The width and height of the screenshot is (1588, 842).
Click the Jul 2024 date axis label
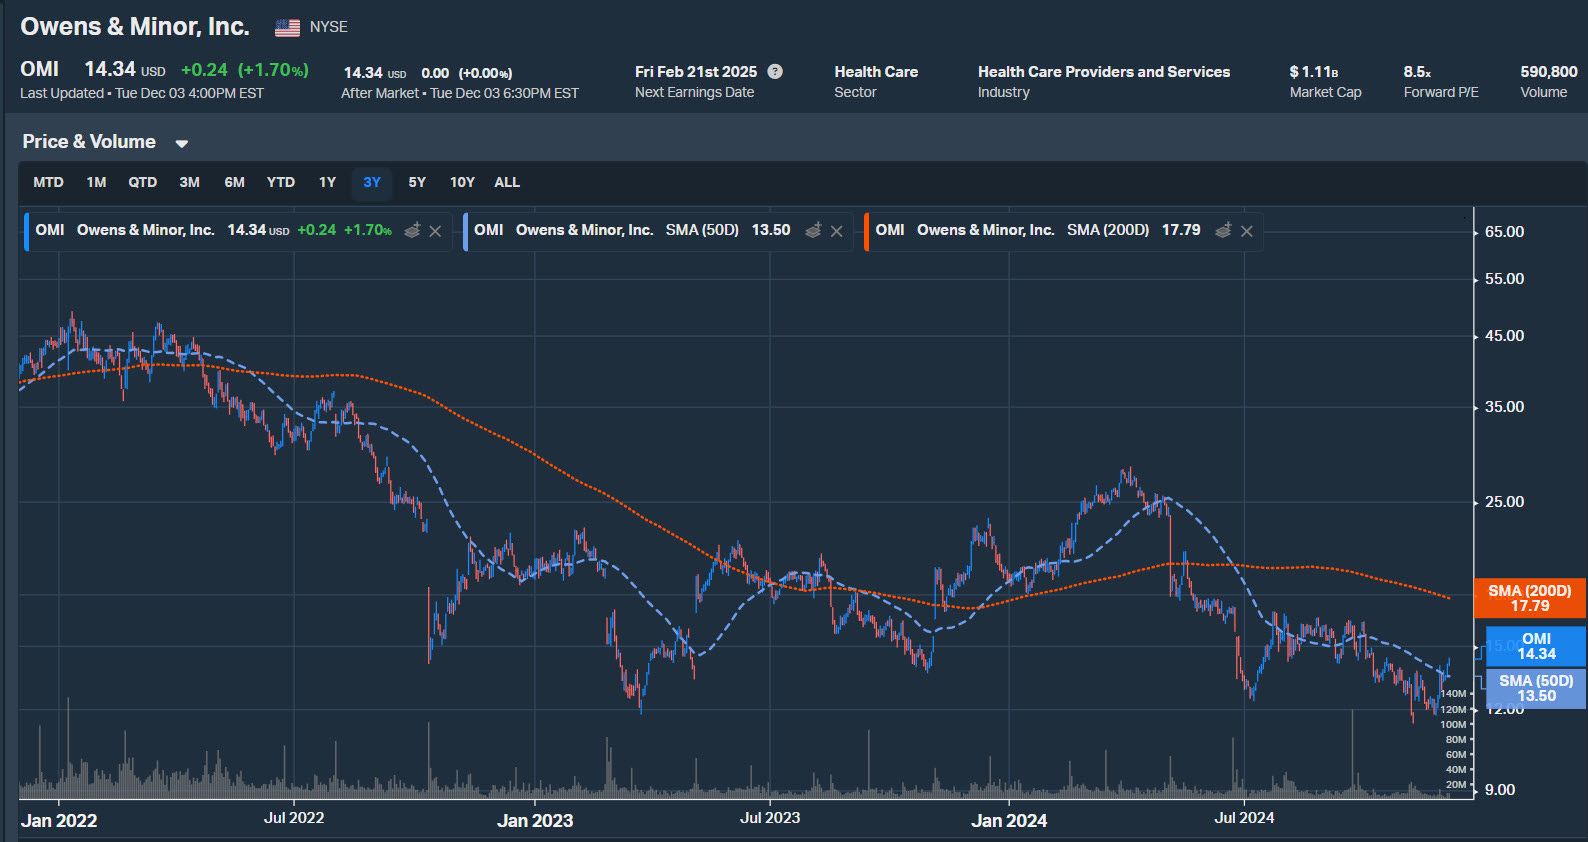click(x=1244, y=818)
